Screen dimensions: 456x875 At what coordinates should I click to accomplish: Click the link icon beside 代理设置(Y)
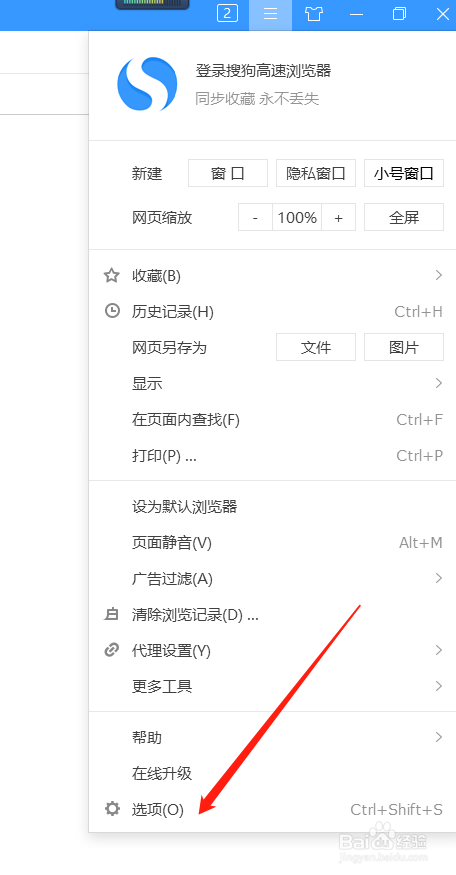pos(112,650)
